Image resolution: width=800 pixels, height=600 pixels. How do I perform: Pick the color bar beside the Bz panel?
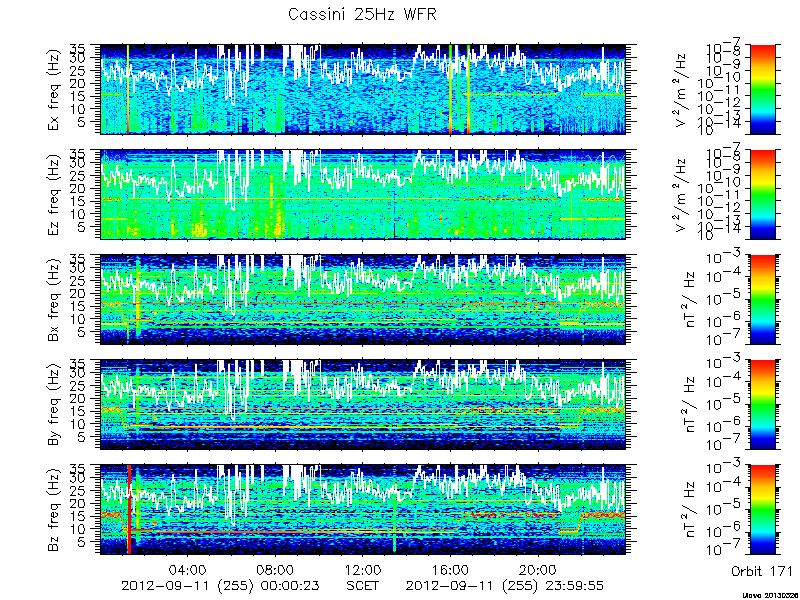[x=762, y=510]
